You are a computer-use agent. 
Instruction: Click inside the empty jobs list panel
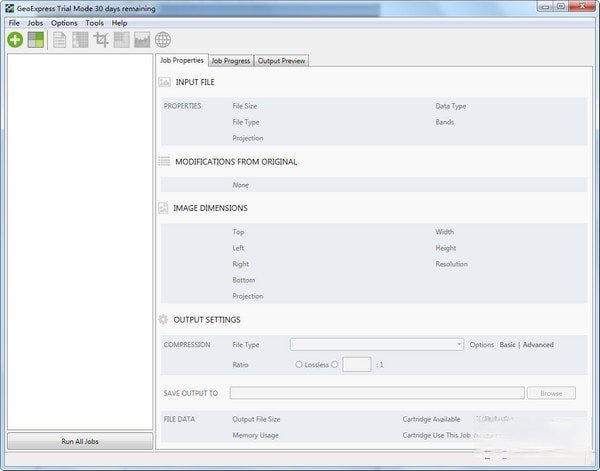[x=80, y=241]
